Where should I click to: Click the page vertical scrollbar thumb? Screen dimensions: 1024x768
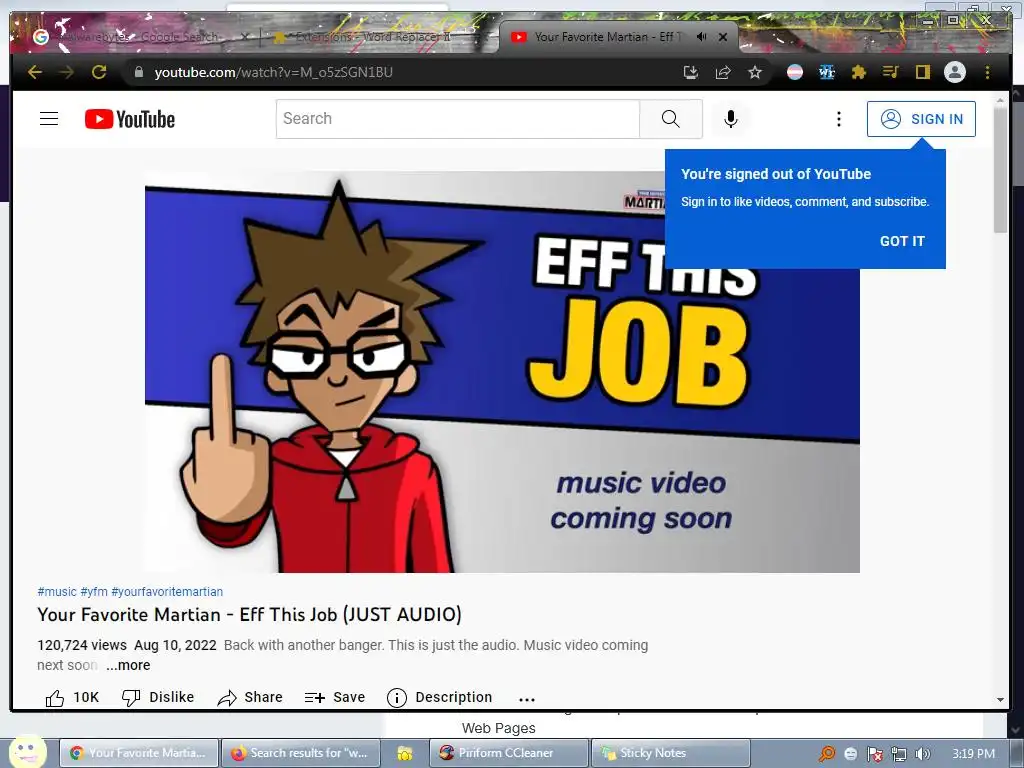pyautogui.click(x=1000, y=170)
